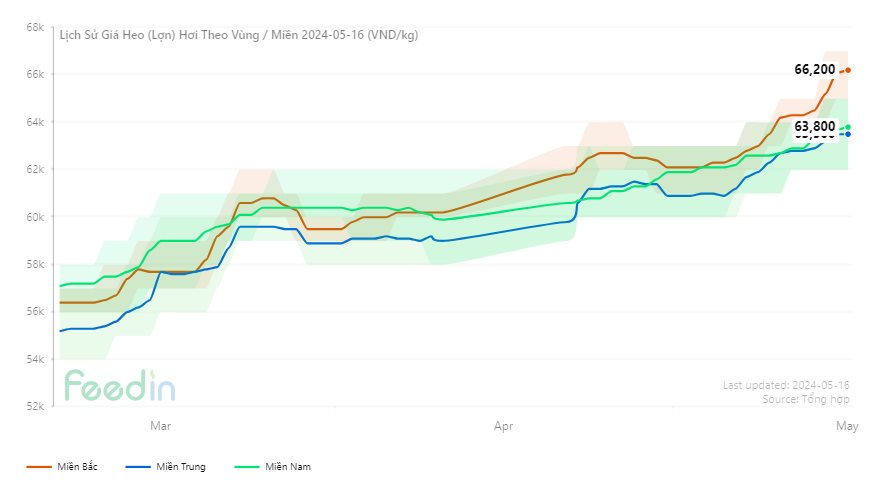Image resolution: width=883 pixels, height=494 pixels.
Task: Click the 63,800 data label
Action: [815, 127]
